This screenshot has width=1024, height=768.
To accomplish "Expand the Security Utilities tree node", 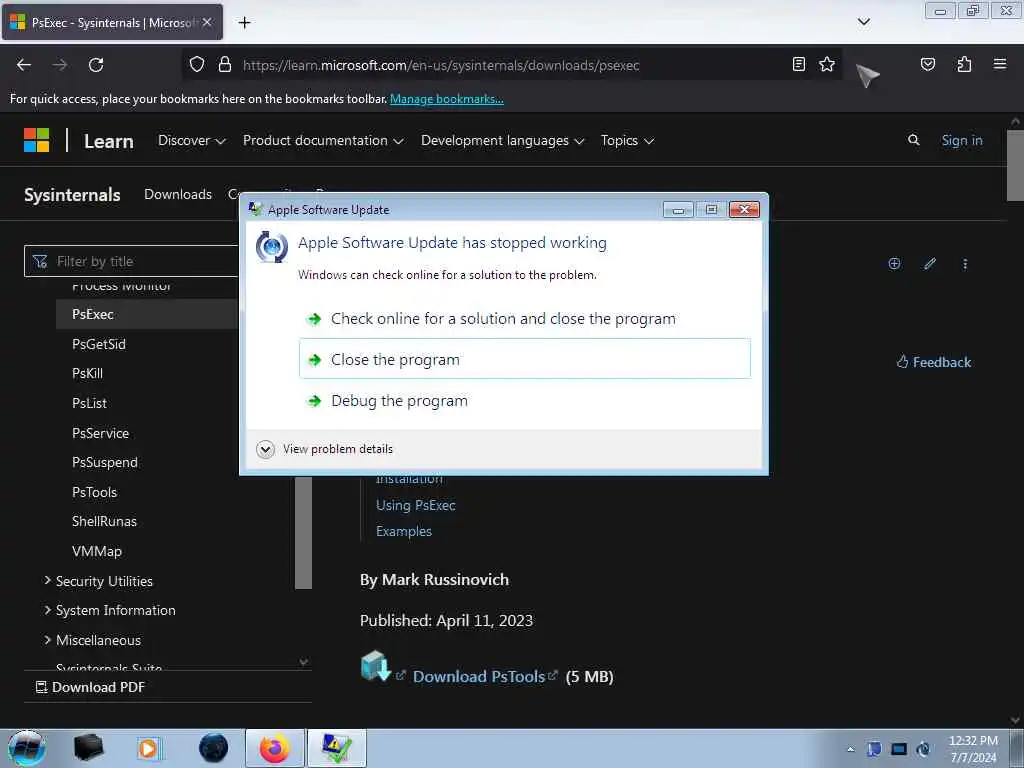I will [x=47, y=580].
